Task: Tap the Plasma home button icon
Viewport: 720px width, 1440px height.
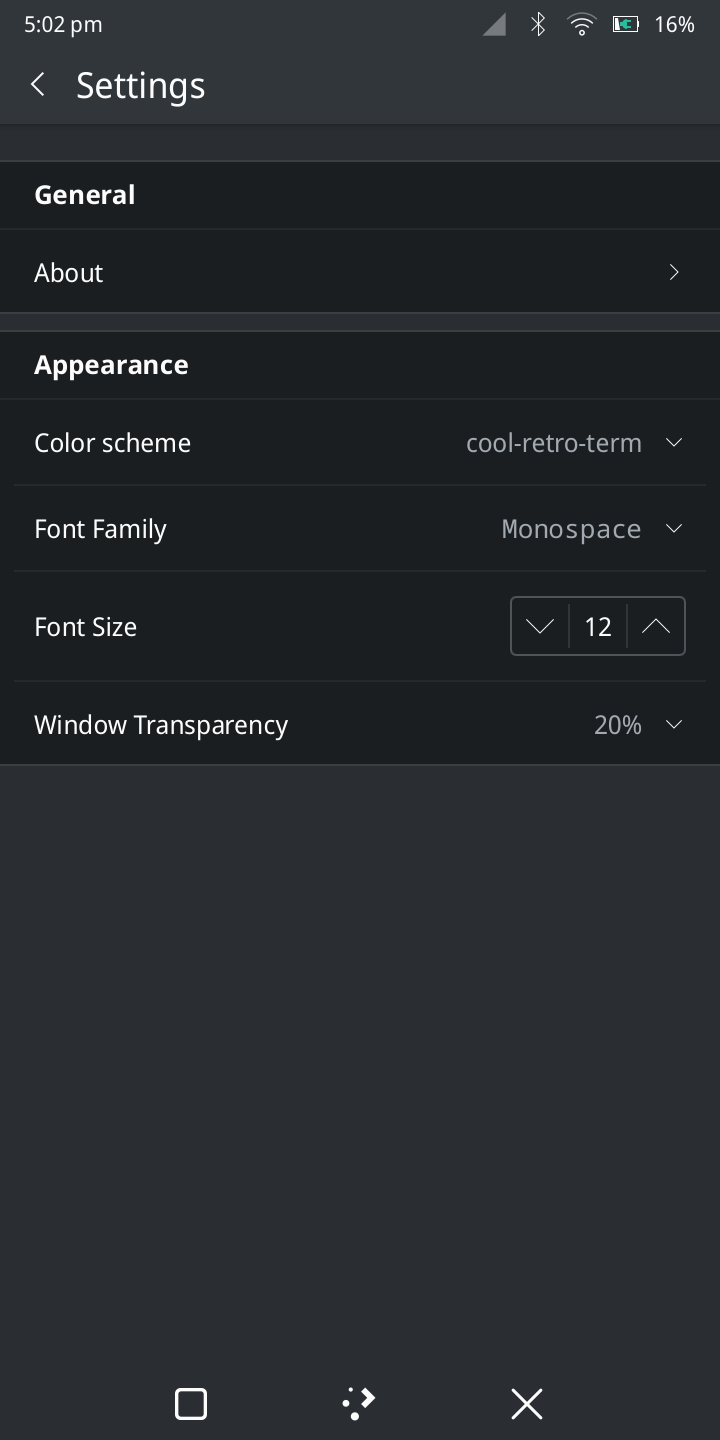Action: point(359,1404)
